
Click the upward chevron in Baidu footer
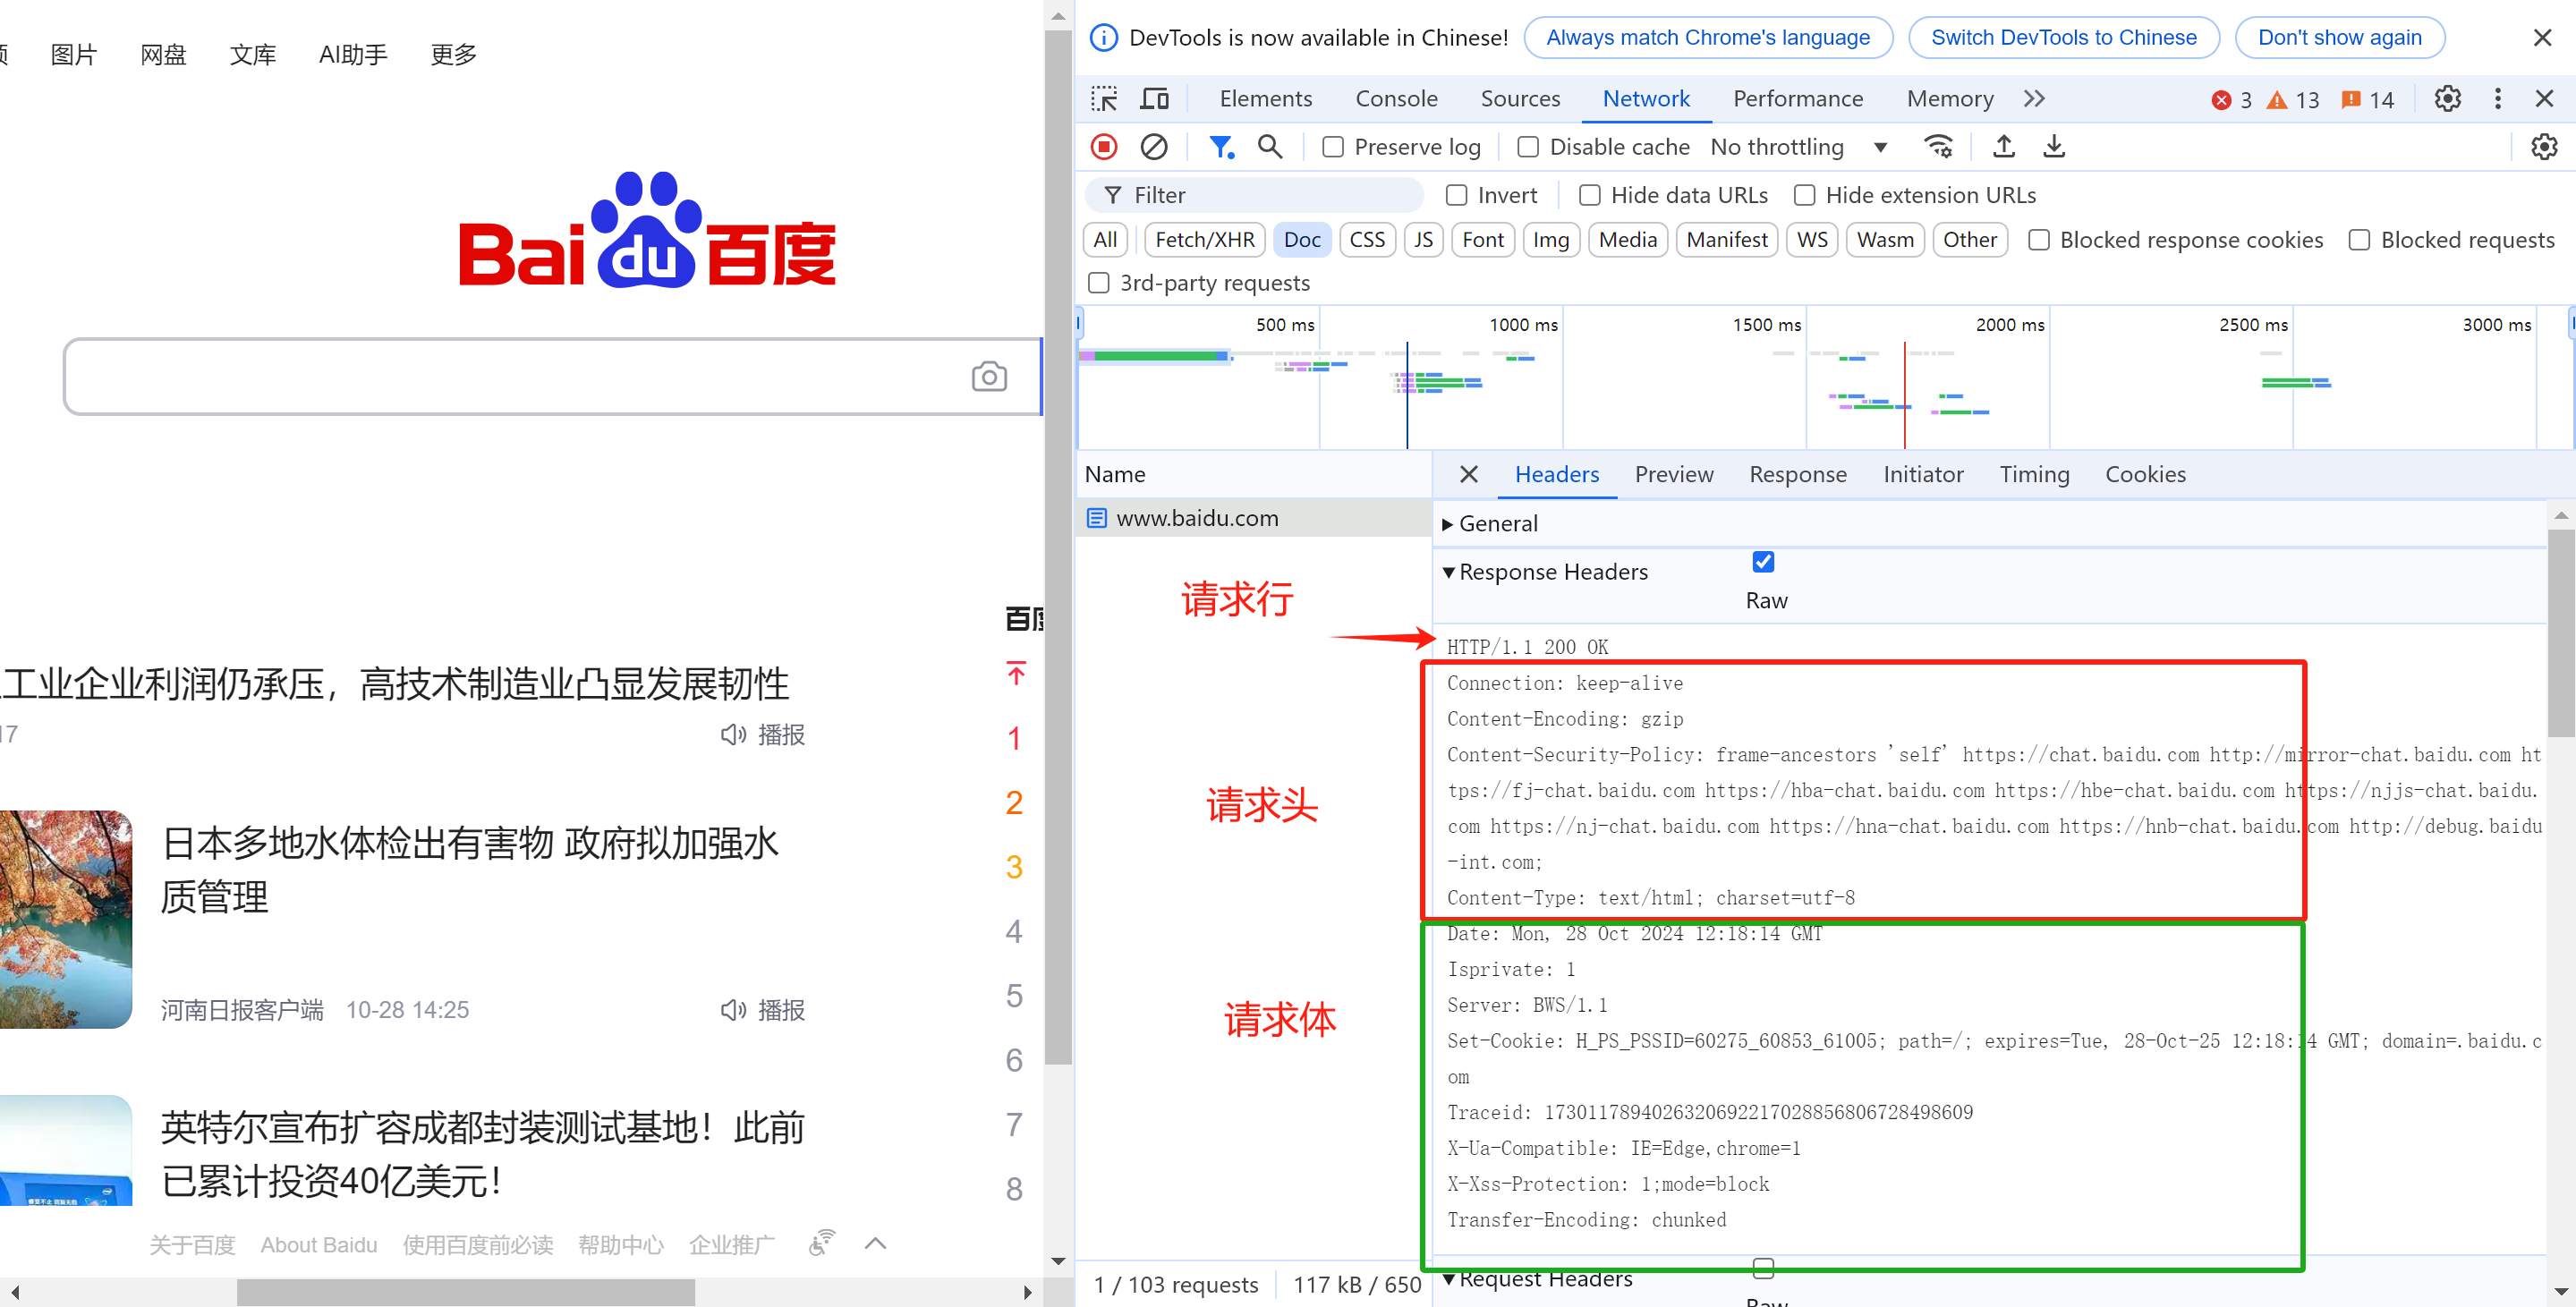[876, 1243]
